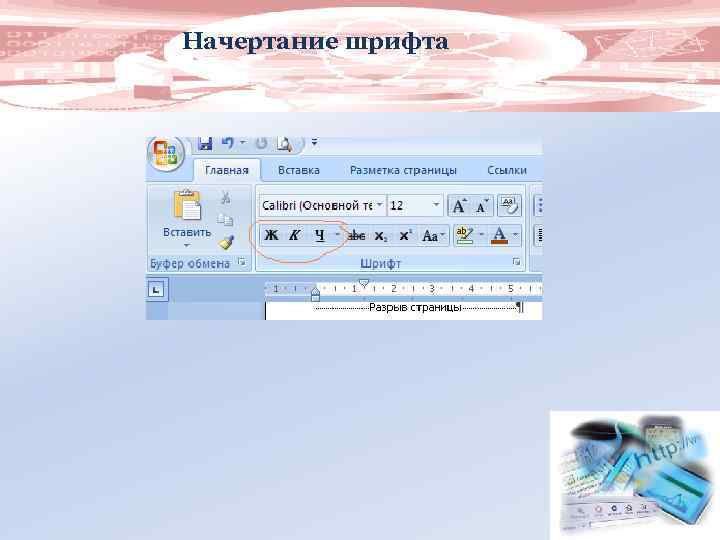Screen dimensions: 720x540
Task: Click the Redo icon in quick access toolbar
Action: point(261,144)
